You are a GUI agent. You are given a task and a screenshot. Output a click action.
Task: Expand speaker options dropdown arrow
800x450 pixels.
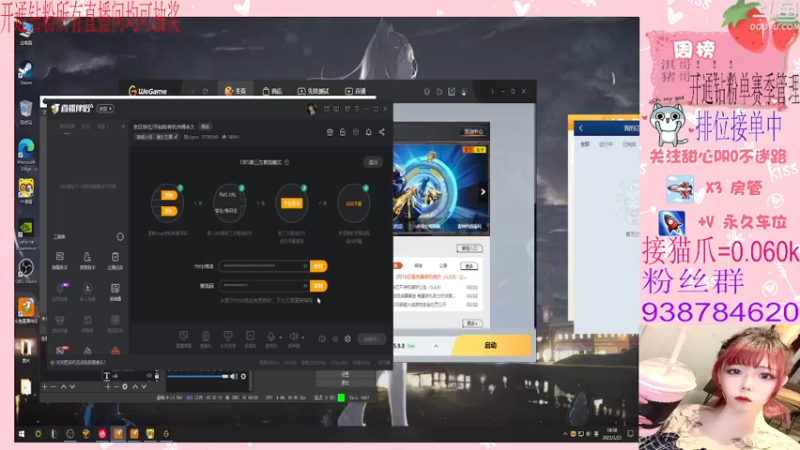pos(303,337)
